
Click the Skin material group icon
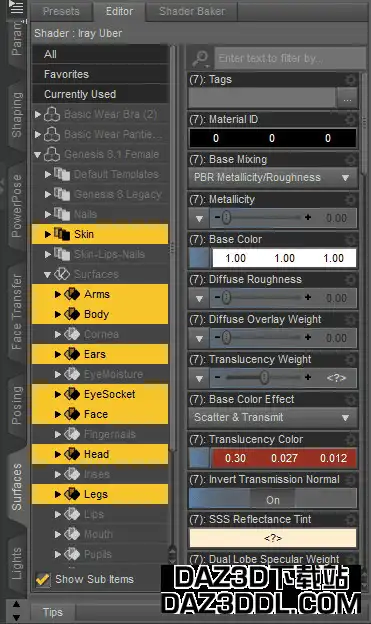click(62, 234)
